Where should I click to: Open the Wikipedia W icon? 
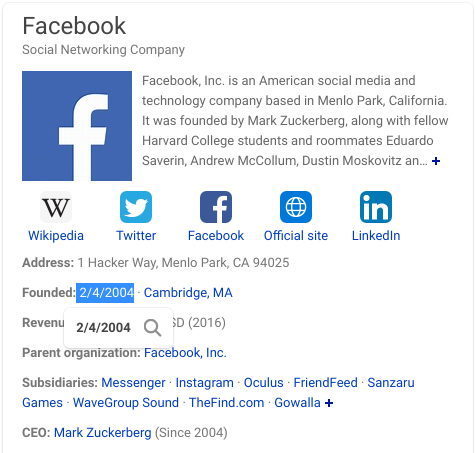click(x=56, y=207)
